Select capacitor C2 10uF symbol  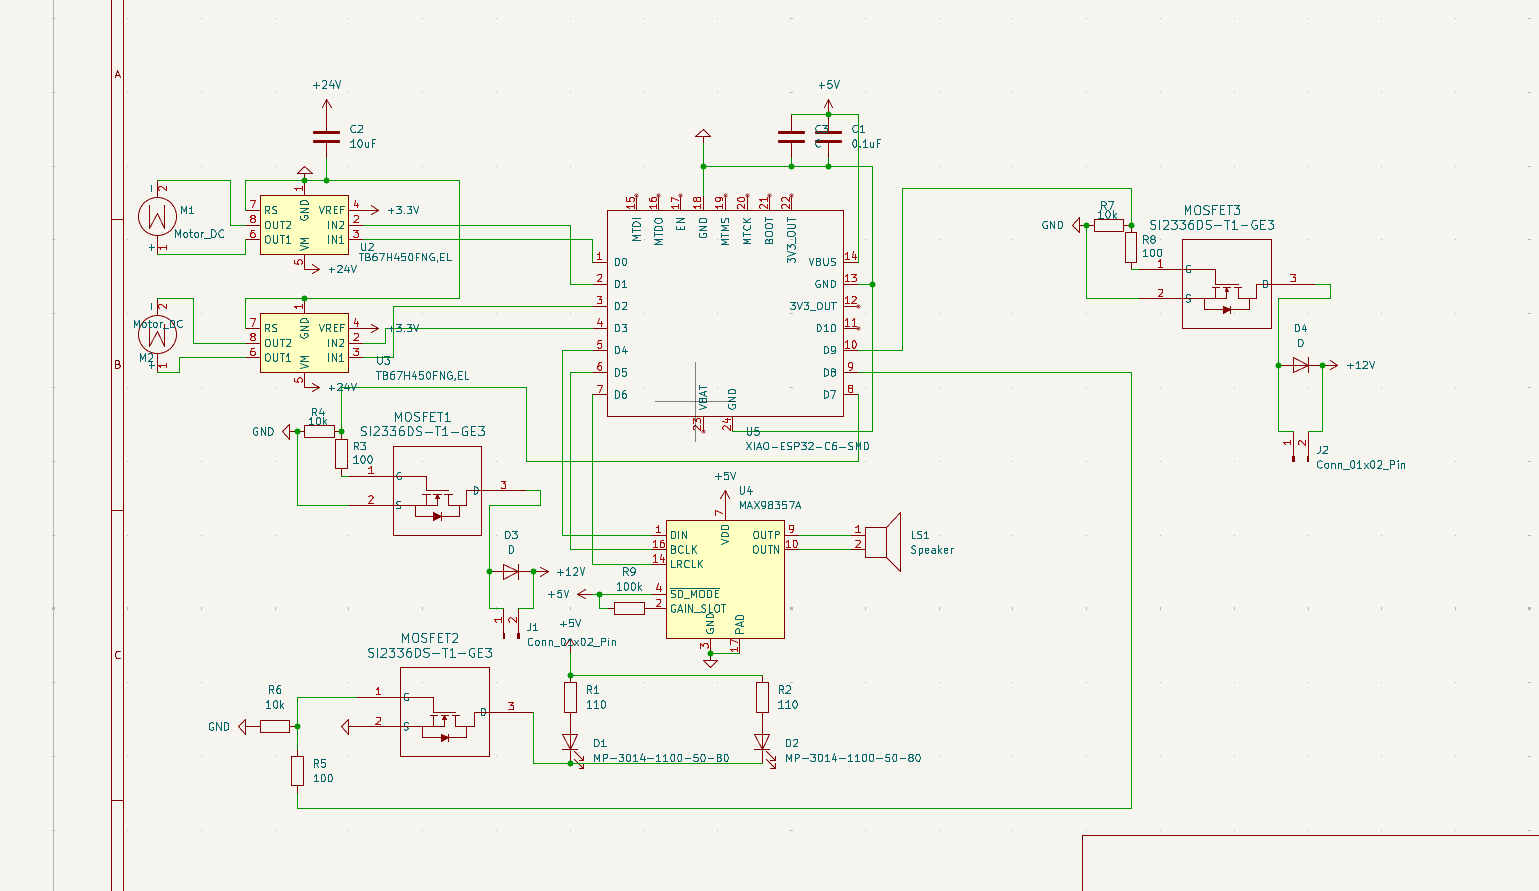pos(326,136)
